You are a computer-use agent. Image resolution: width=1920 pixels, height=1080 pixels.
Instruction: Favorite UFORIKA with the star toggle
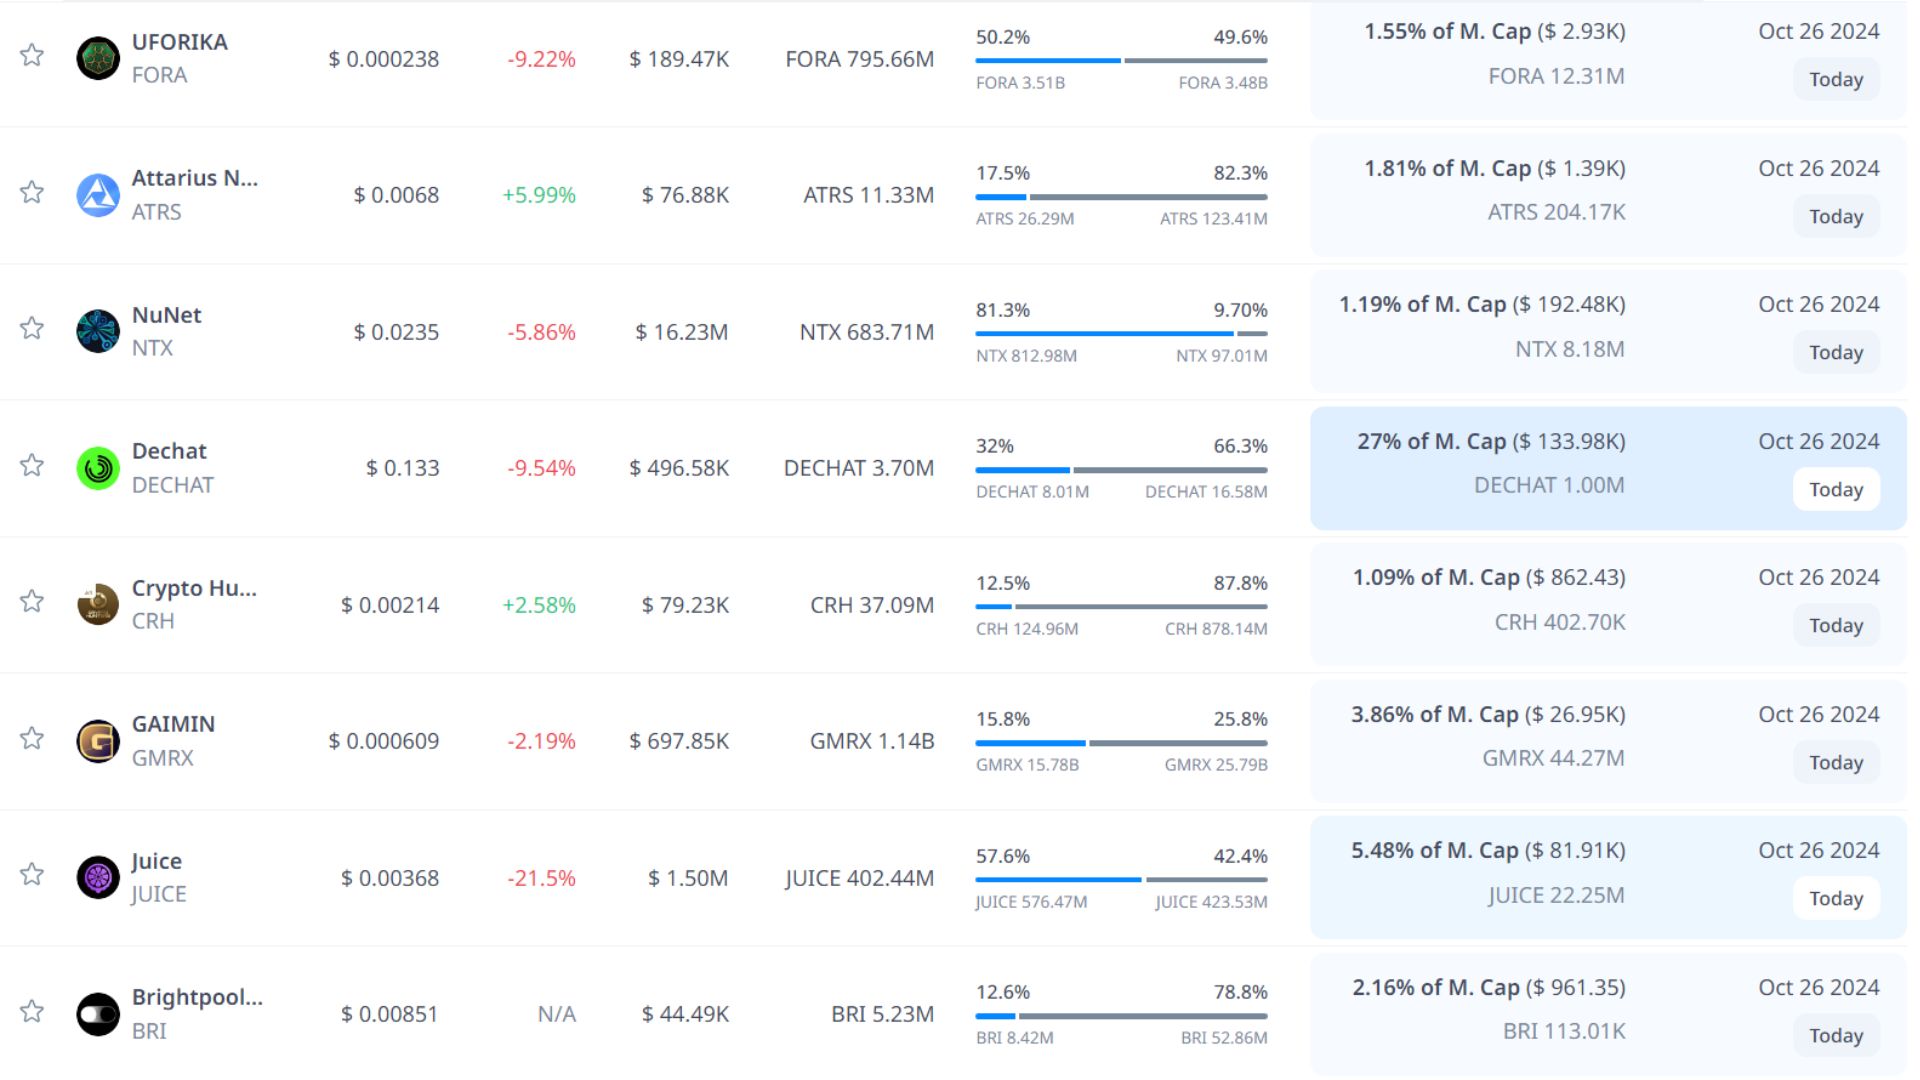[32, 55]
